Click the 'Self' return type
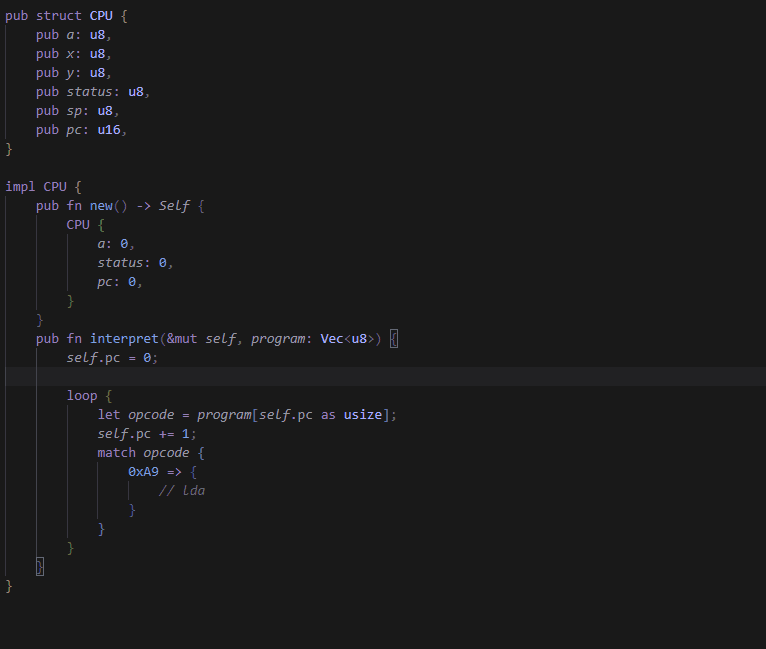 pyautogui.click(x=174, y=206)
